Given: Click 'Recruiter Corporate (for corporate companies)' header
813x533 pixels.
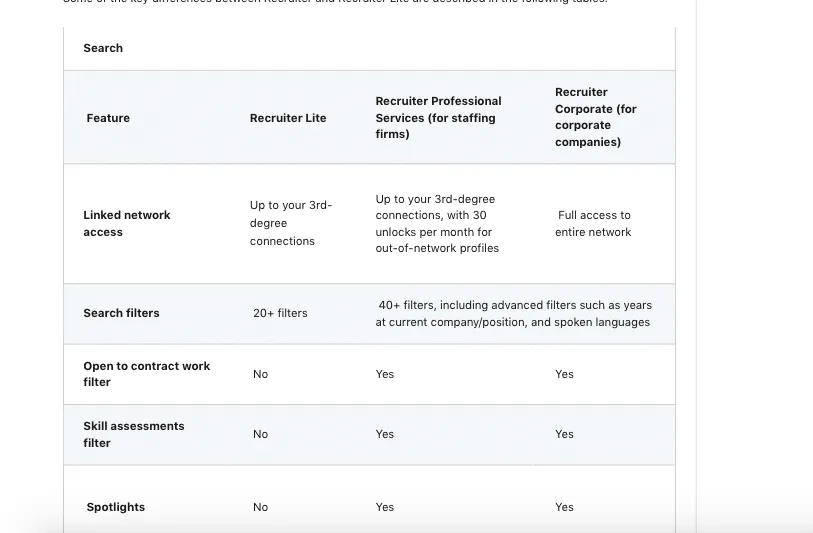Looking at the screenshot, I should click(x=596, y=117).
